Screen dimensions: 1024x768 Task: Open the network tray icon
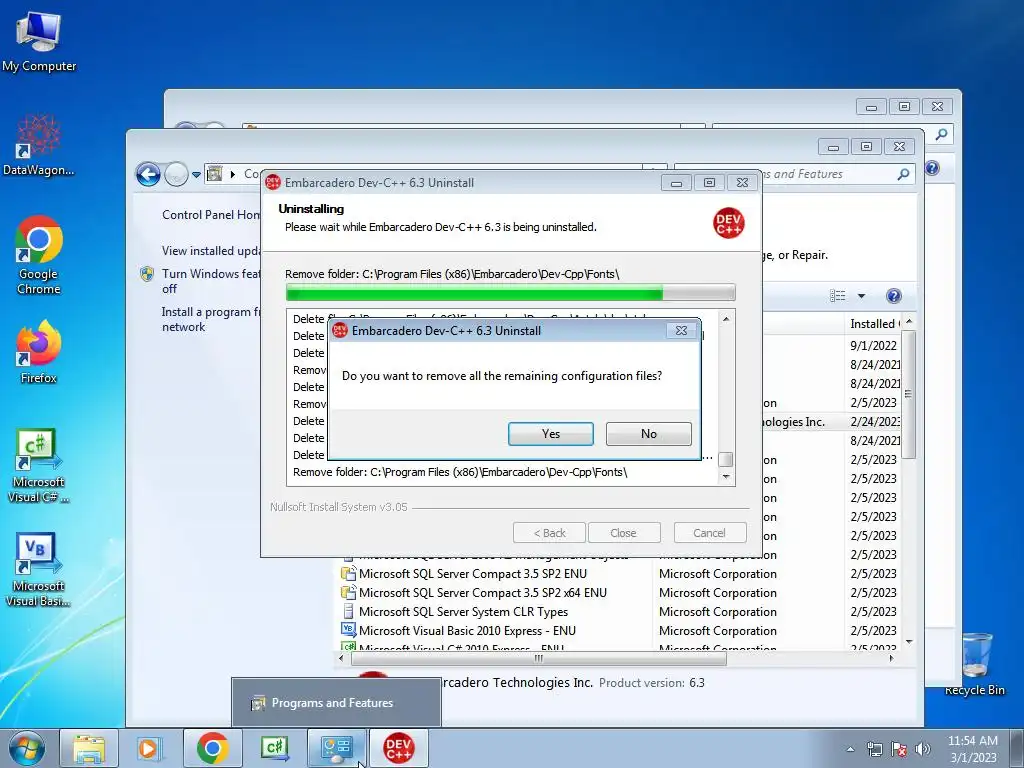tap(874, 749)
